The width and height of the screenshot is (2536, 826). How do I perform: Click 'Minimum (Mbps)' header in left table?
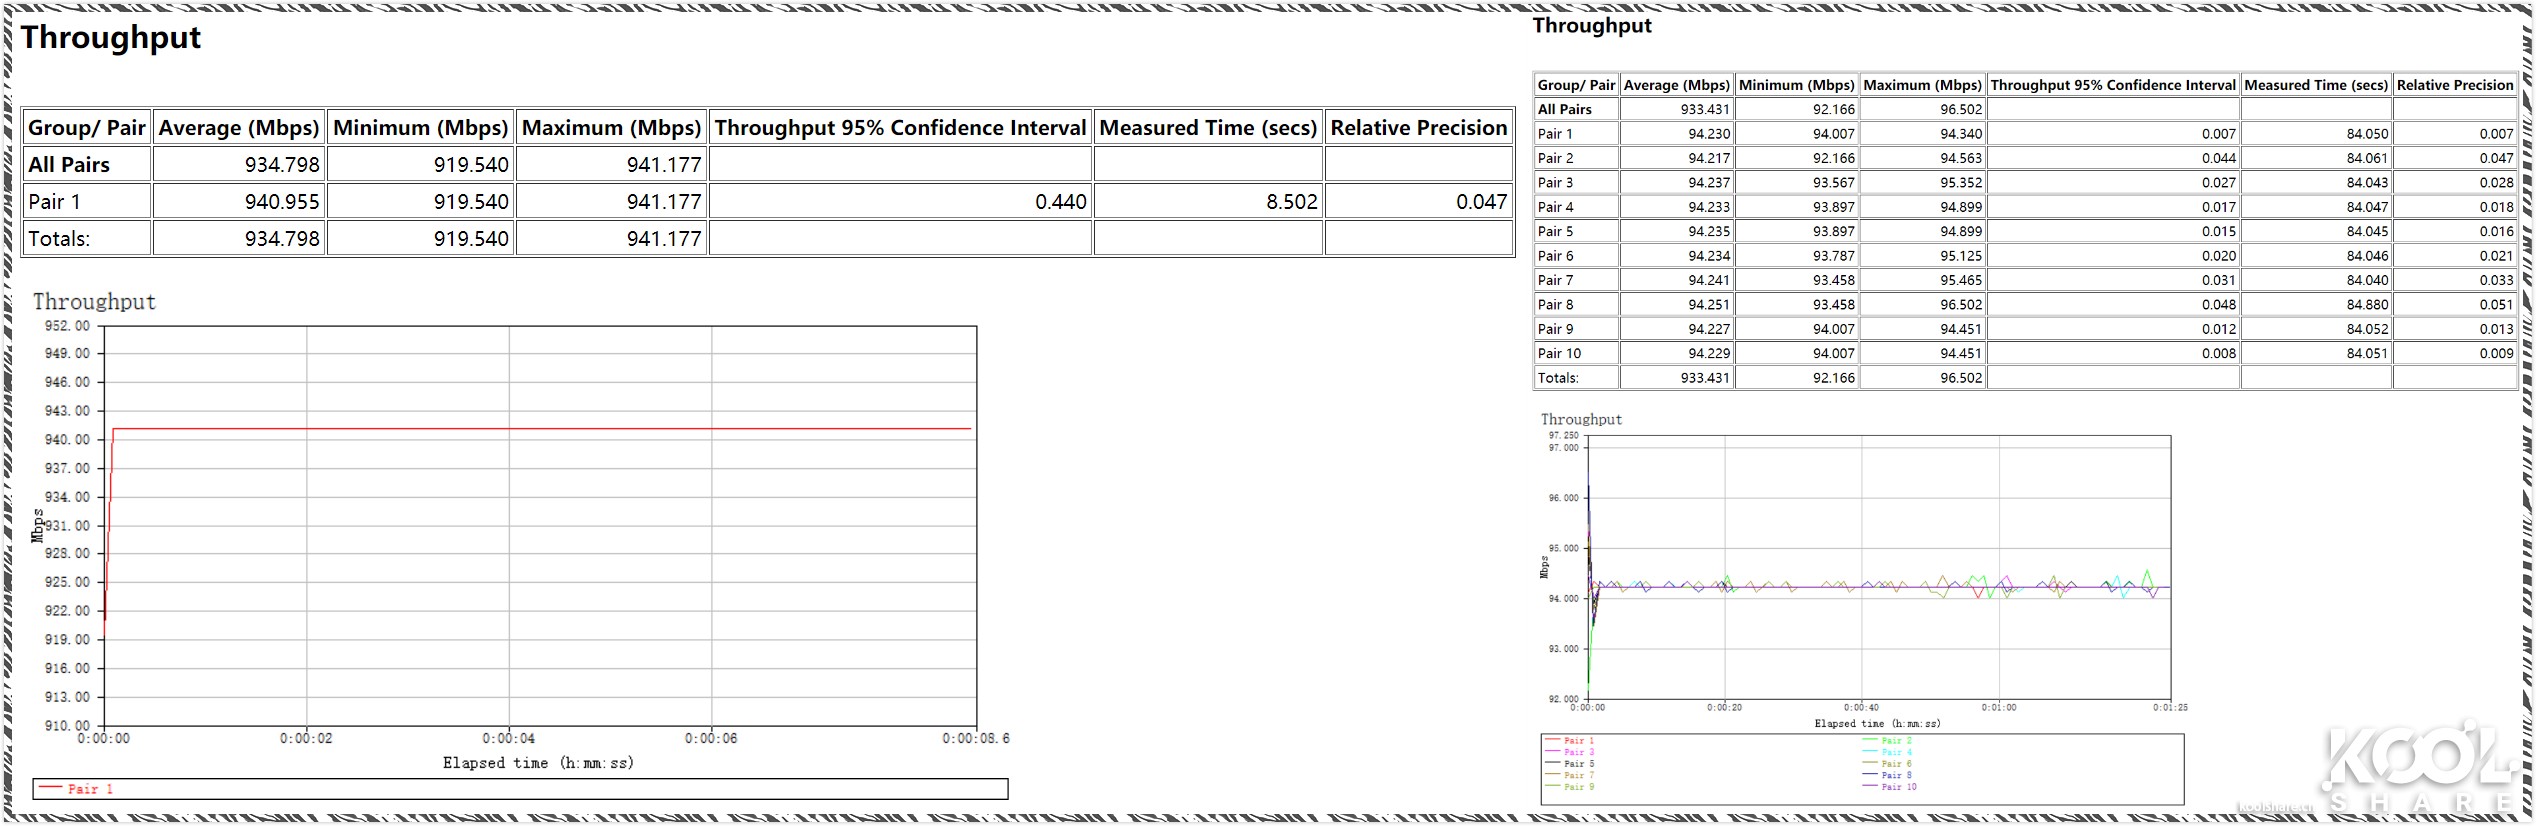[420, 128]
